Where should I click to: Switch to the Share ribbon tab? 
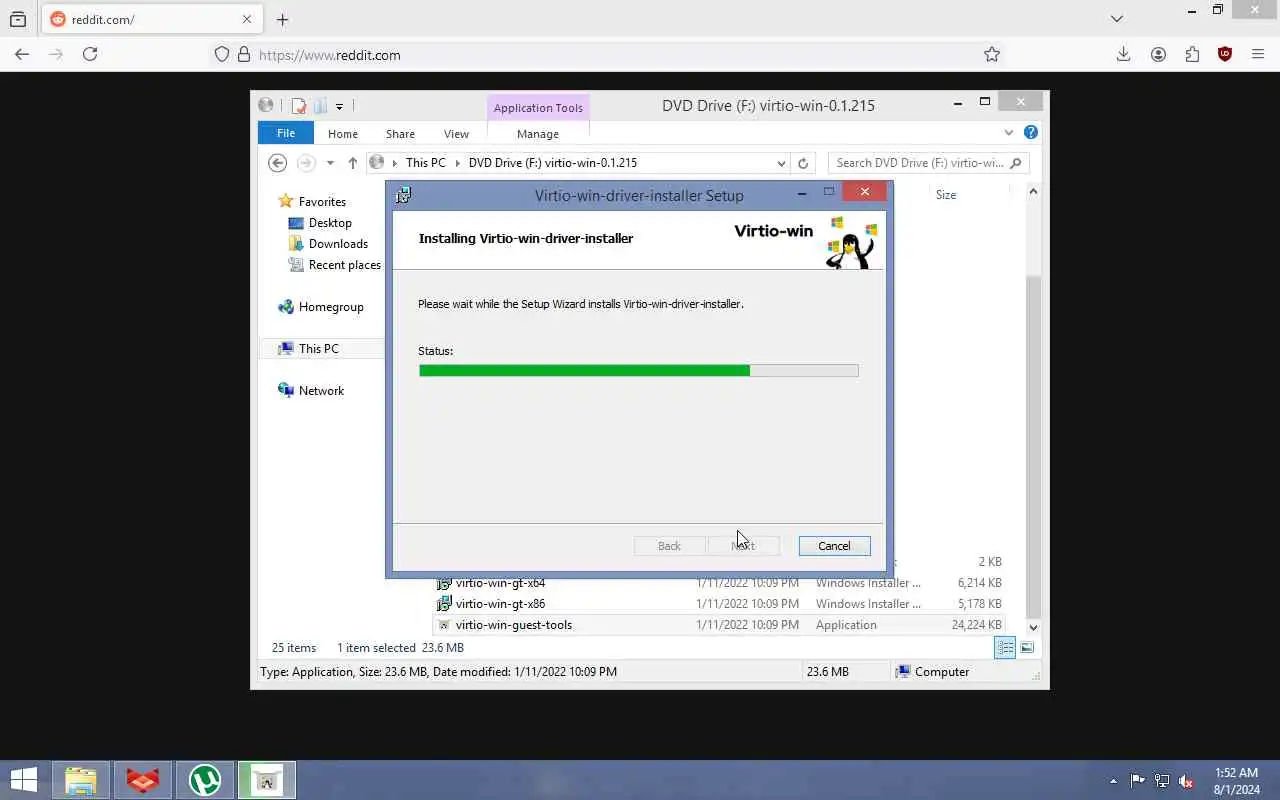point(400,133)
